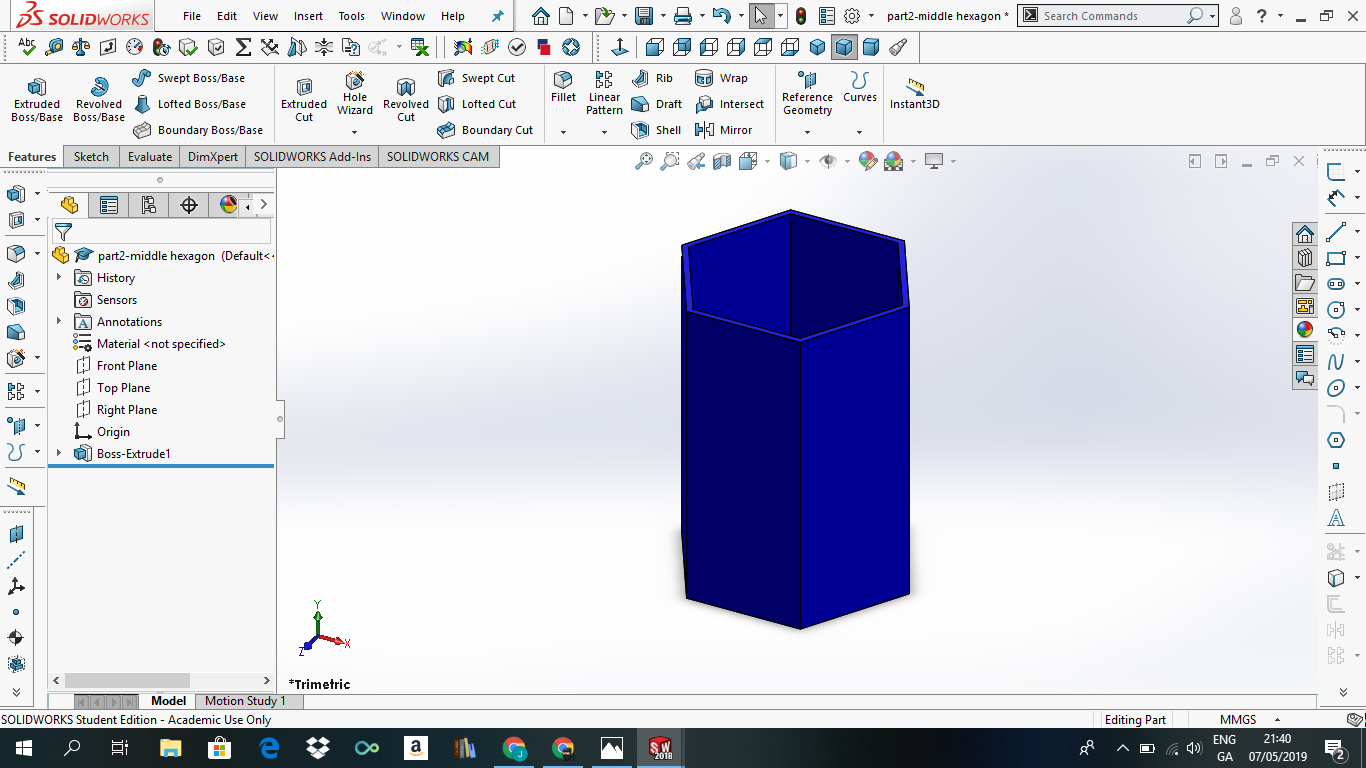Viewport: 1366px width, 768px height.
Task: Switch to the Sketch tab
Action: pos(91,157)
